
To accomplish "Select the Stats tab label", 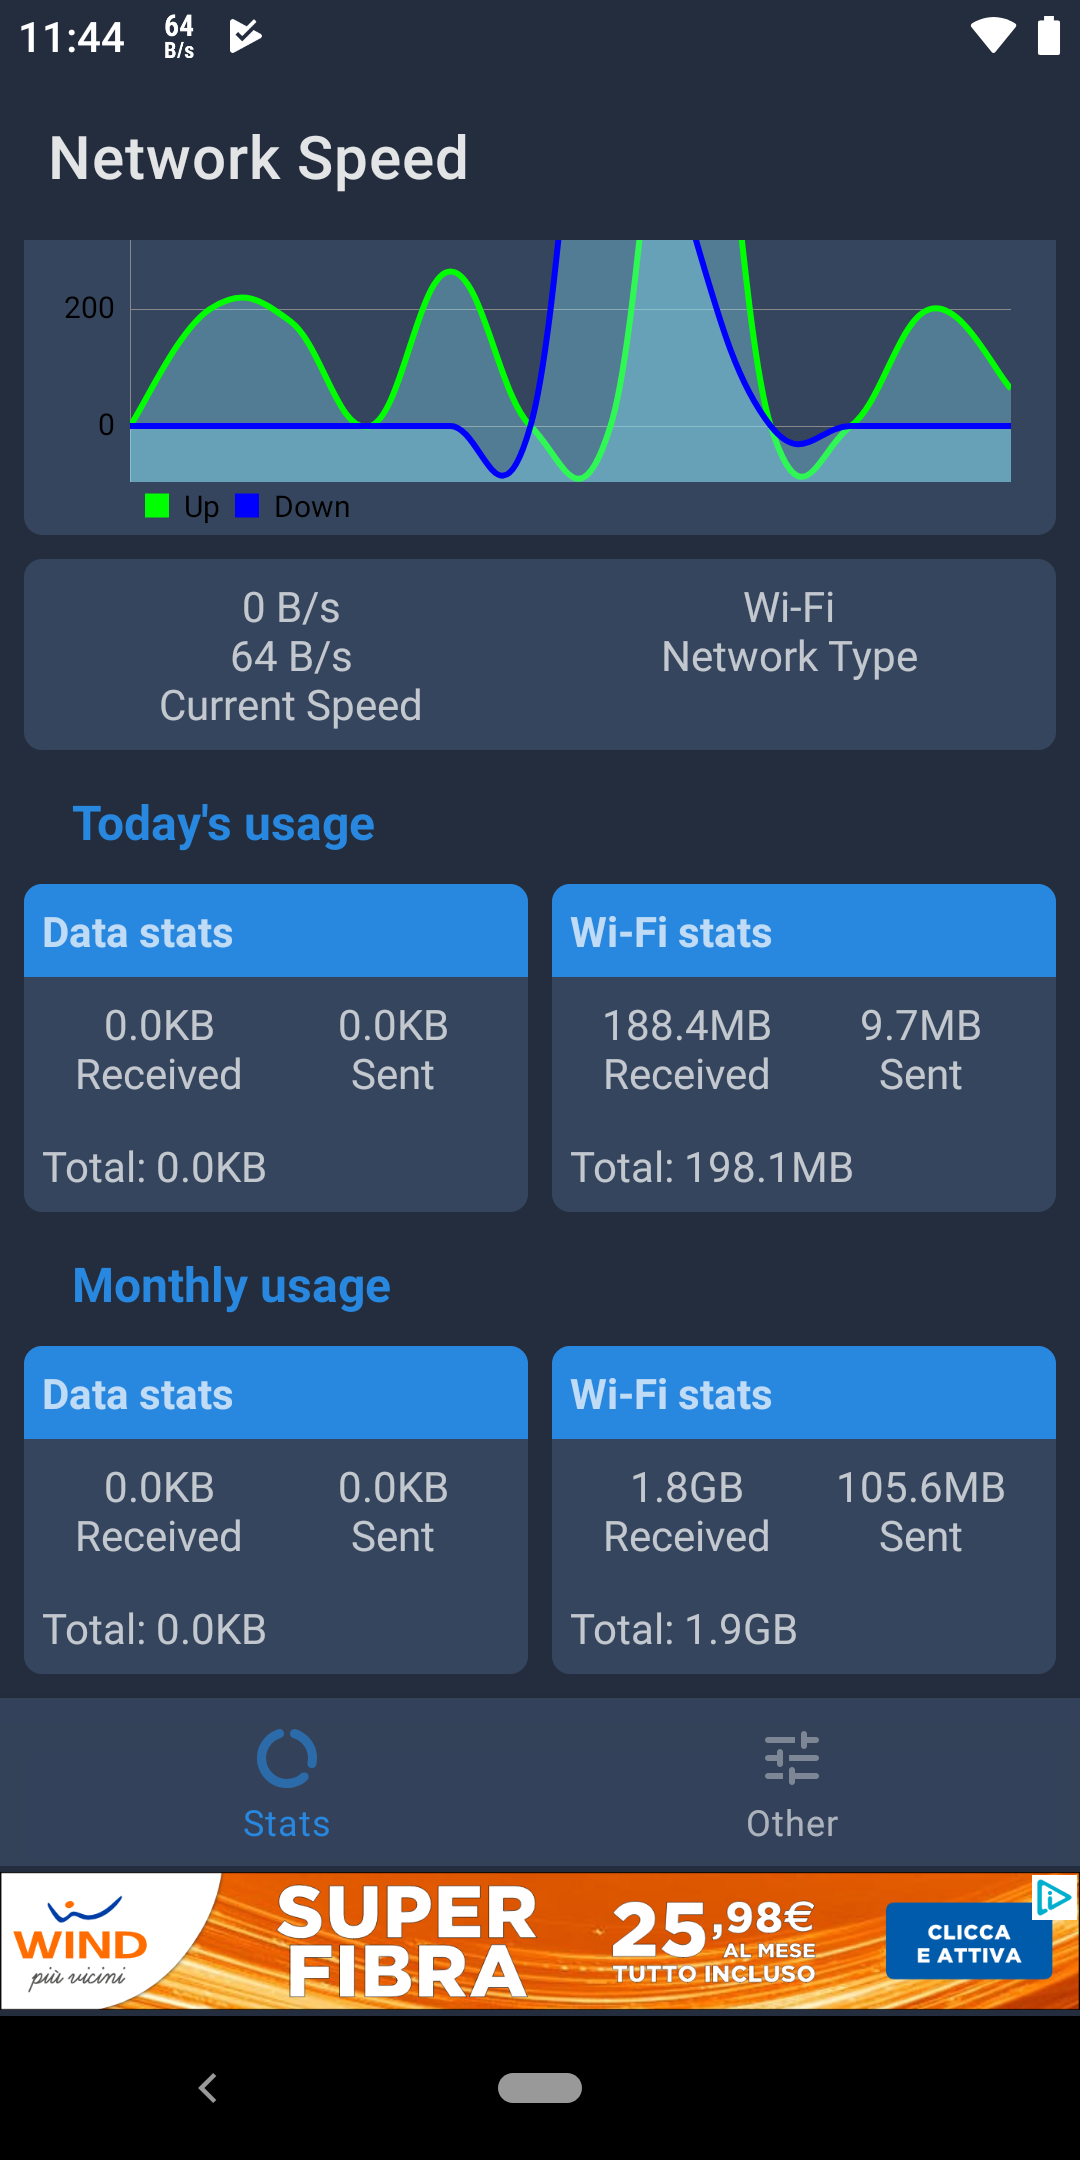I will coord(287,1824).
